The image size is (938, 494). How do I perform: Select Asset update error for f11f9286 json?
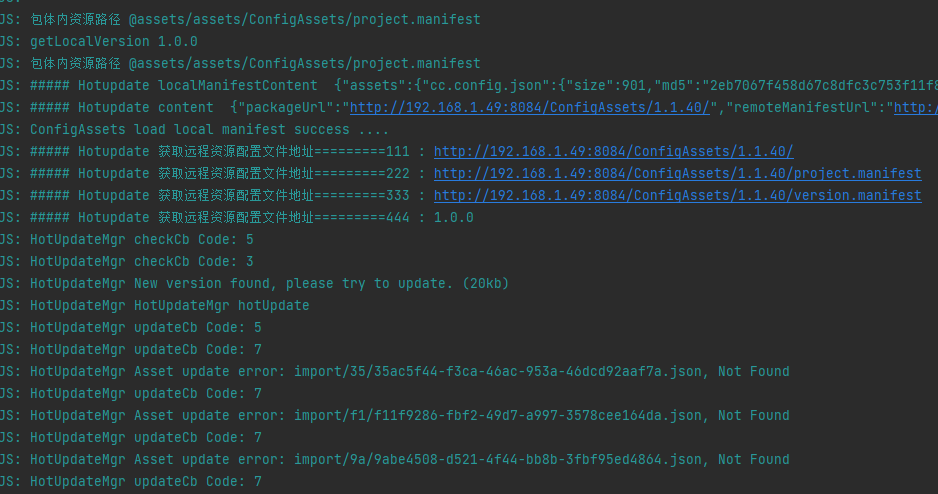410,415
